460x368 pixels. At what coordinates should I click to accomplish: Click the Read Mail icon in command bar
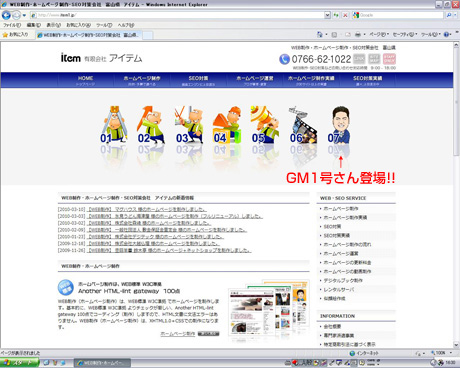(348, 34)
